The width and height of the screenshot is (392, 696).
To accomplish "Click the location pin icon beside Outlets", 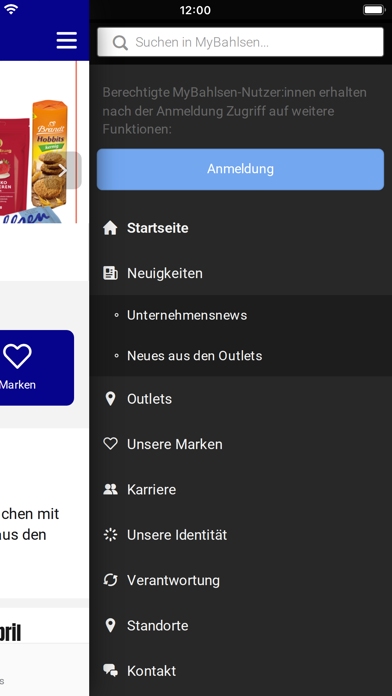I will 110,399.
